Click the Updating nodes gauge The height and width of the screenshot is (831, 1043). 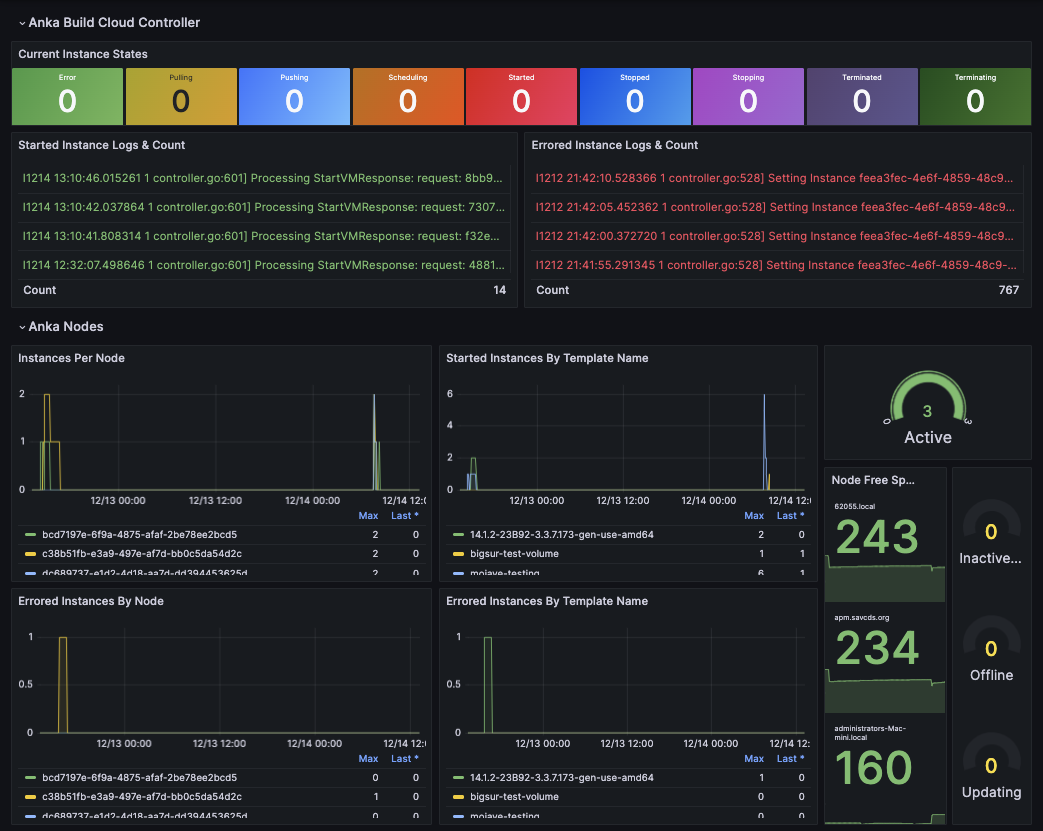point(990,765)
